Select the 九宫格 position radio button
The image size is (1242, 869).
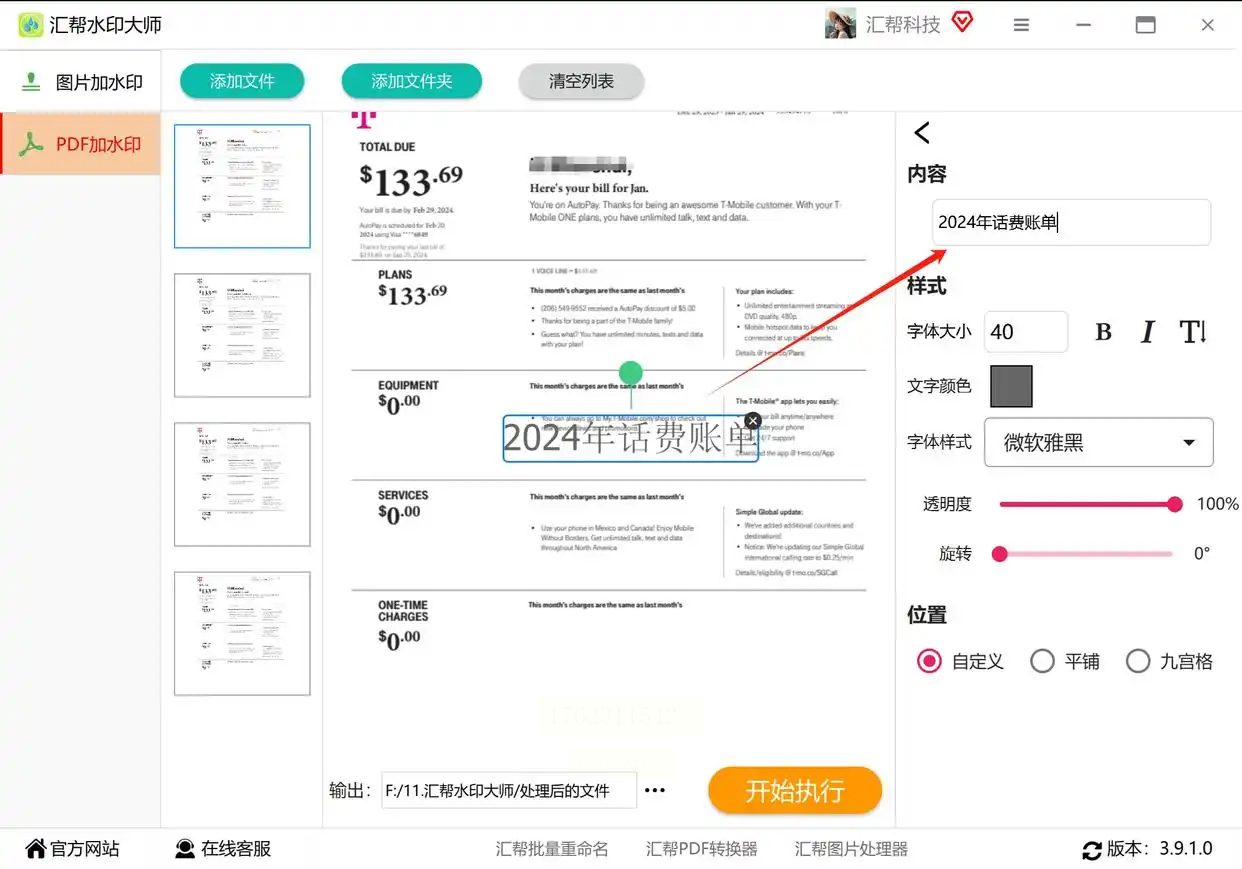pos(1138,661)
